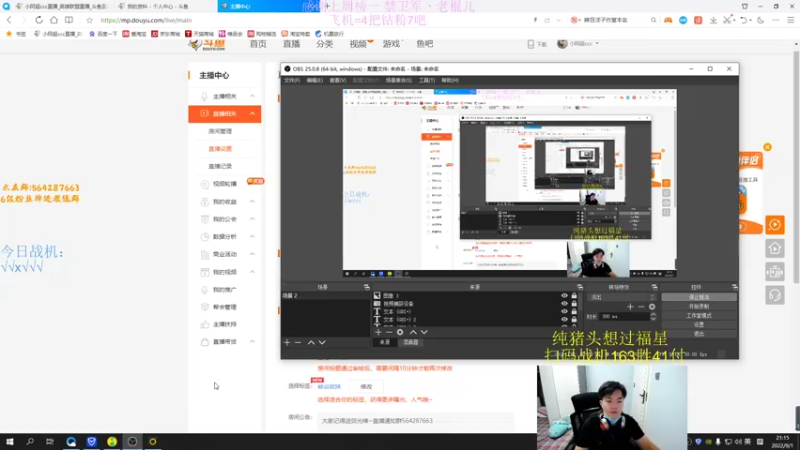Open source properties with the gear icon
Viewport: 800px width, 450px height.
[x=400, y=332]
